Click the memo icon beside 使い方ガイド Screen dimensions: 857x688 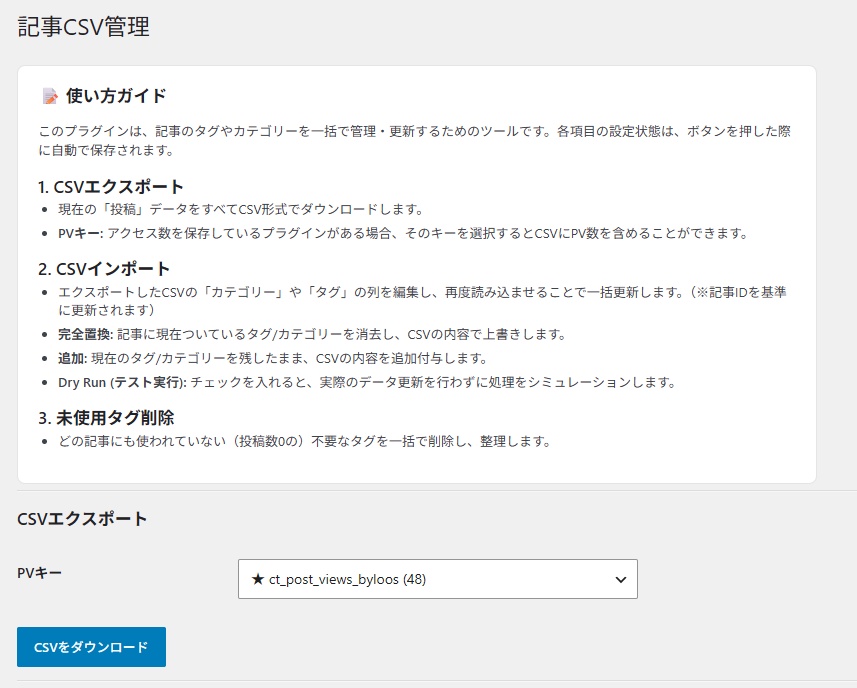pos(50,96)
